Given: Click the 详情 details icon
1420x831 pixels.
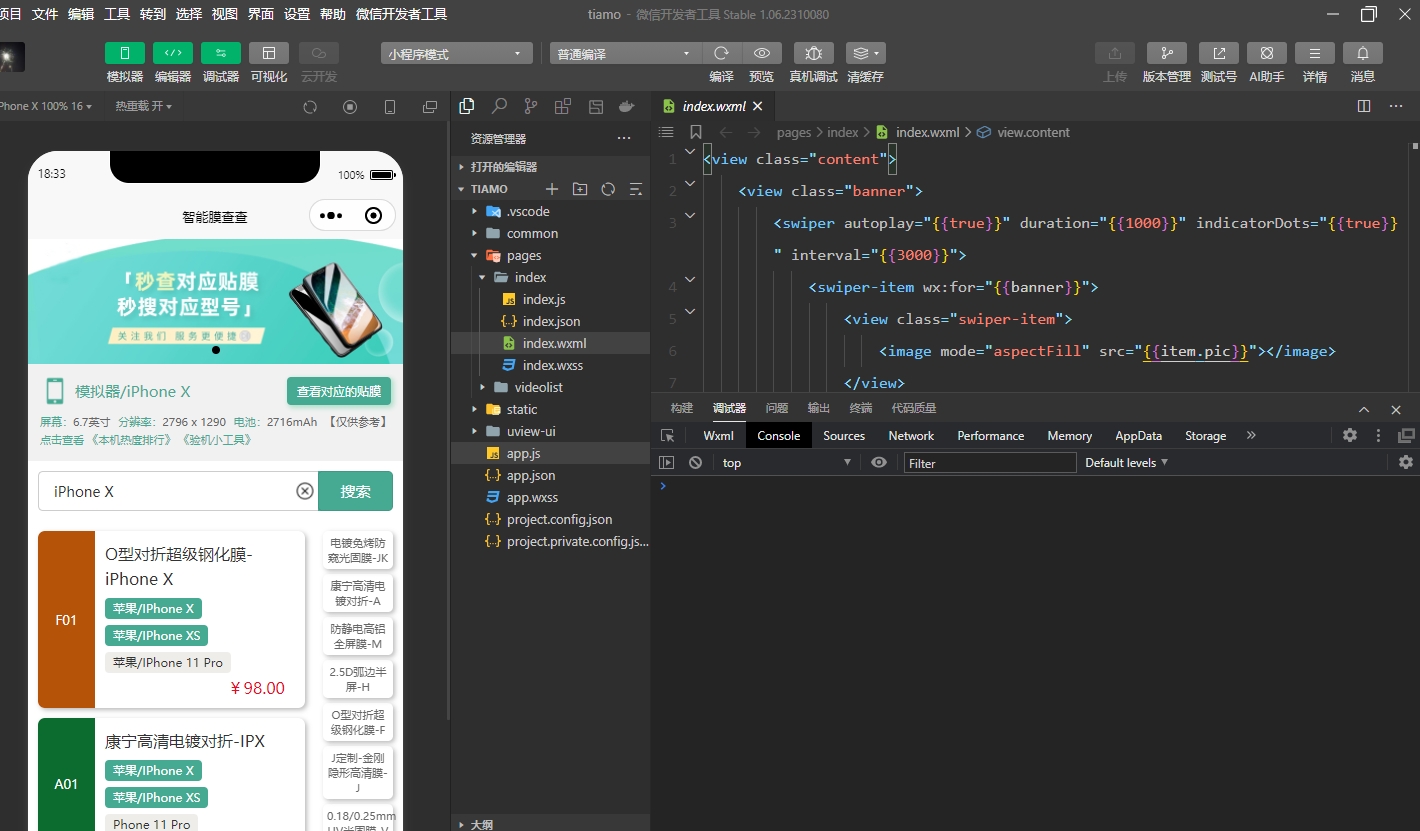Looking at the screenshot, I should 1314,53.
